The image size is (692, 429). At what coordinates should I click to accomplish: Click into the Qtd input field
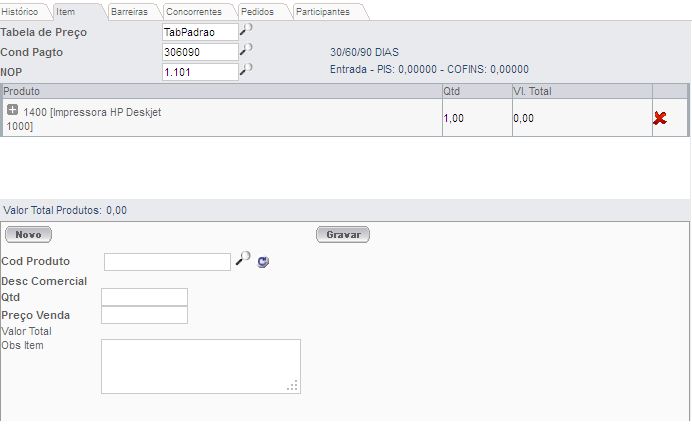click(x=144, y=297)
